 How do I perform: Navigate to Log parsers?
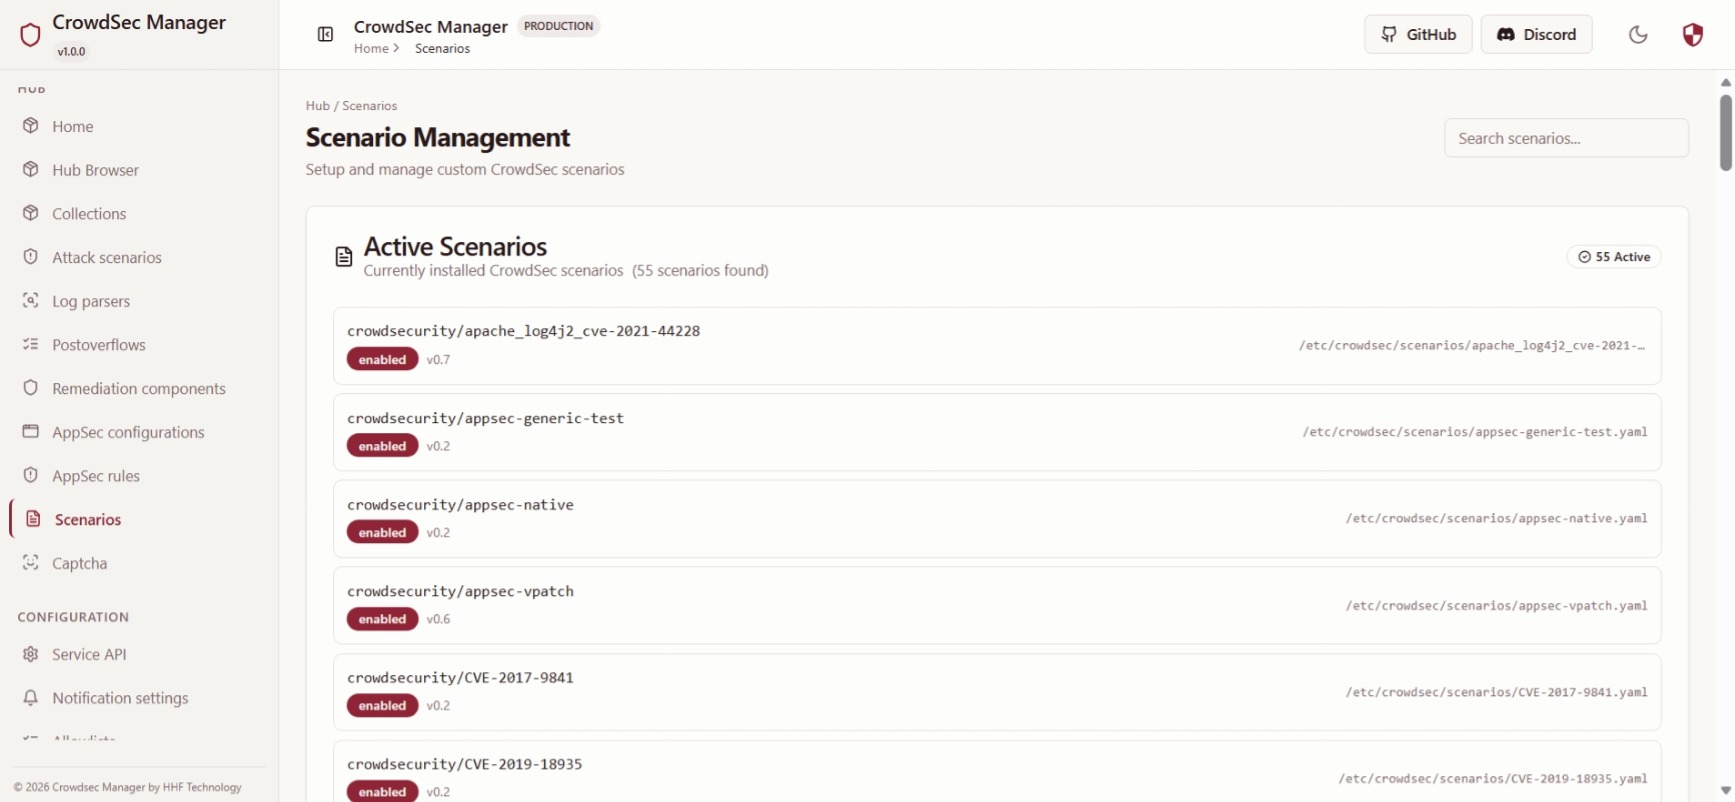coord(90,300)
